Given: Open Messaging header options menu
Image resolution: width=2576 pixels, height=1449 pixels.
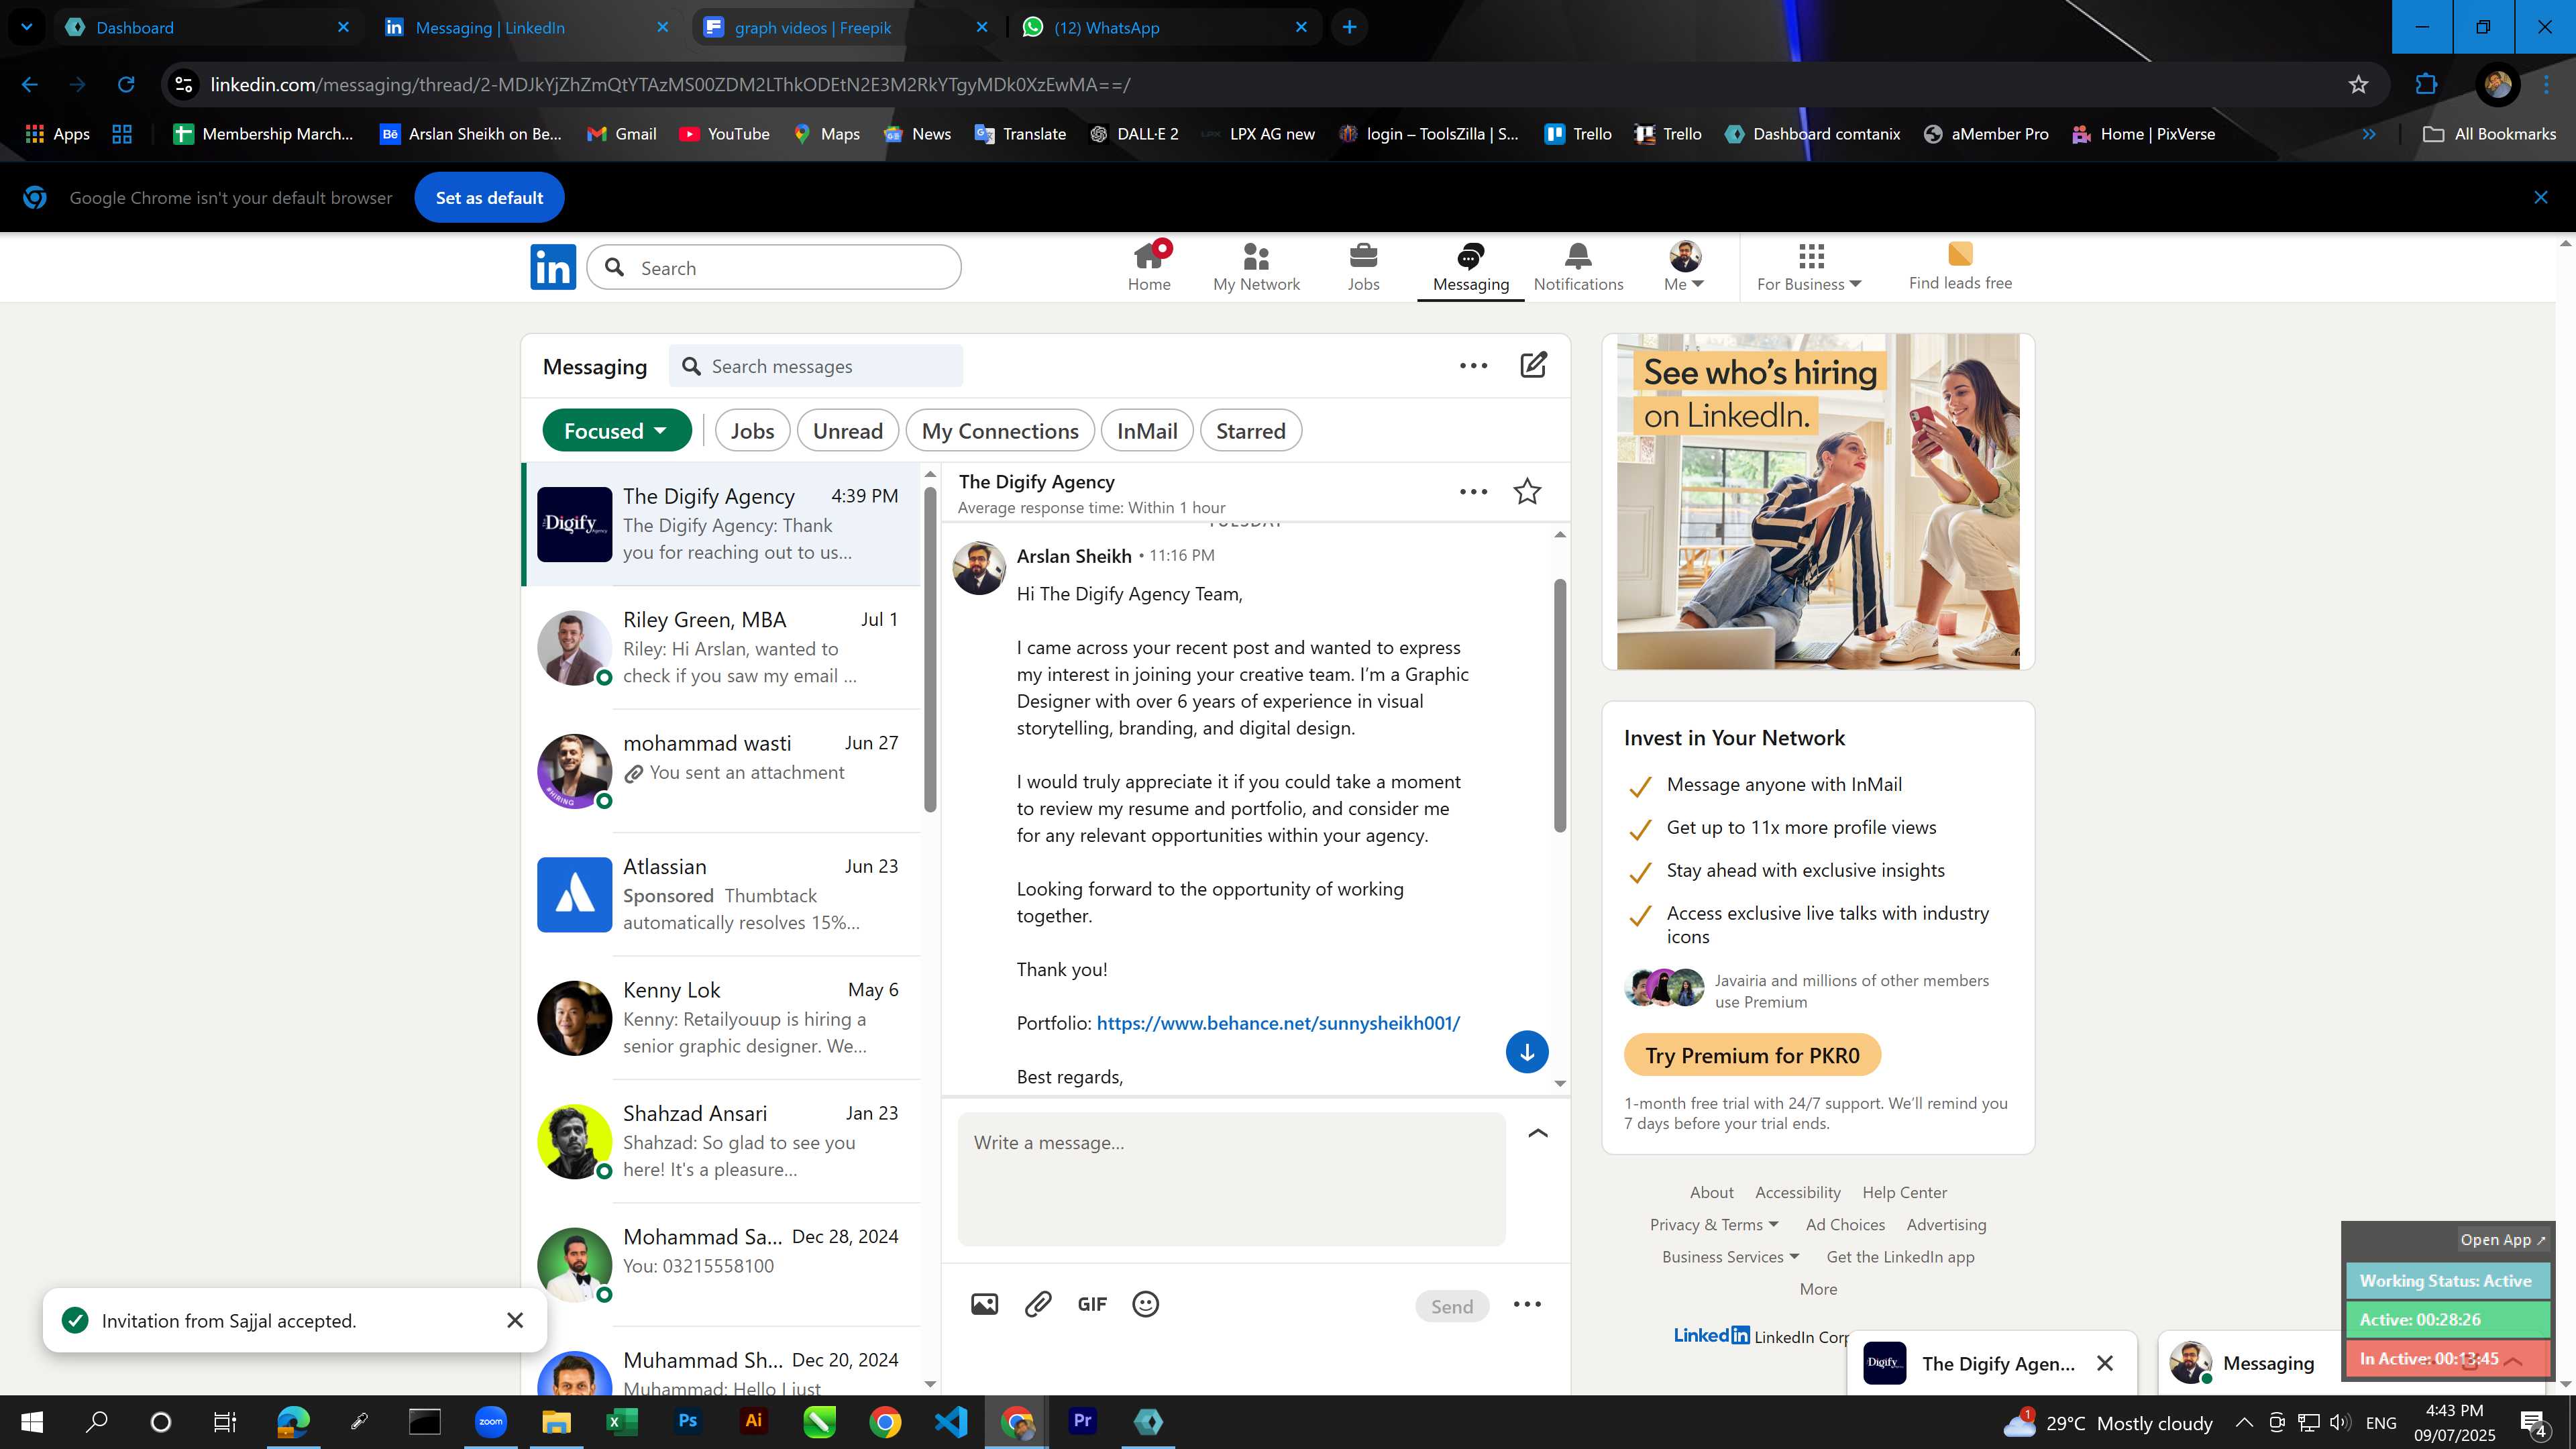Looking at the screenshot, I should coord(1473,366).
